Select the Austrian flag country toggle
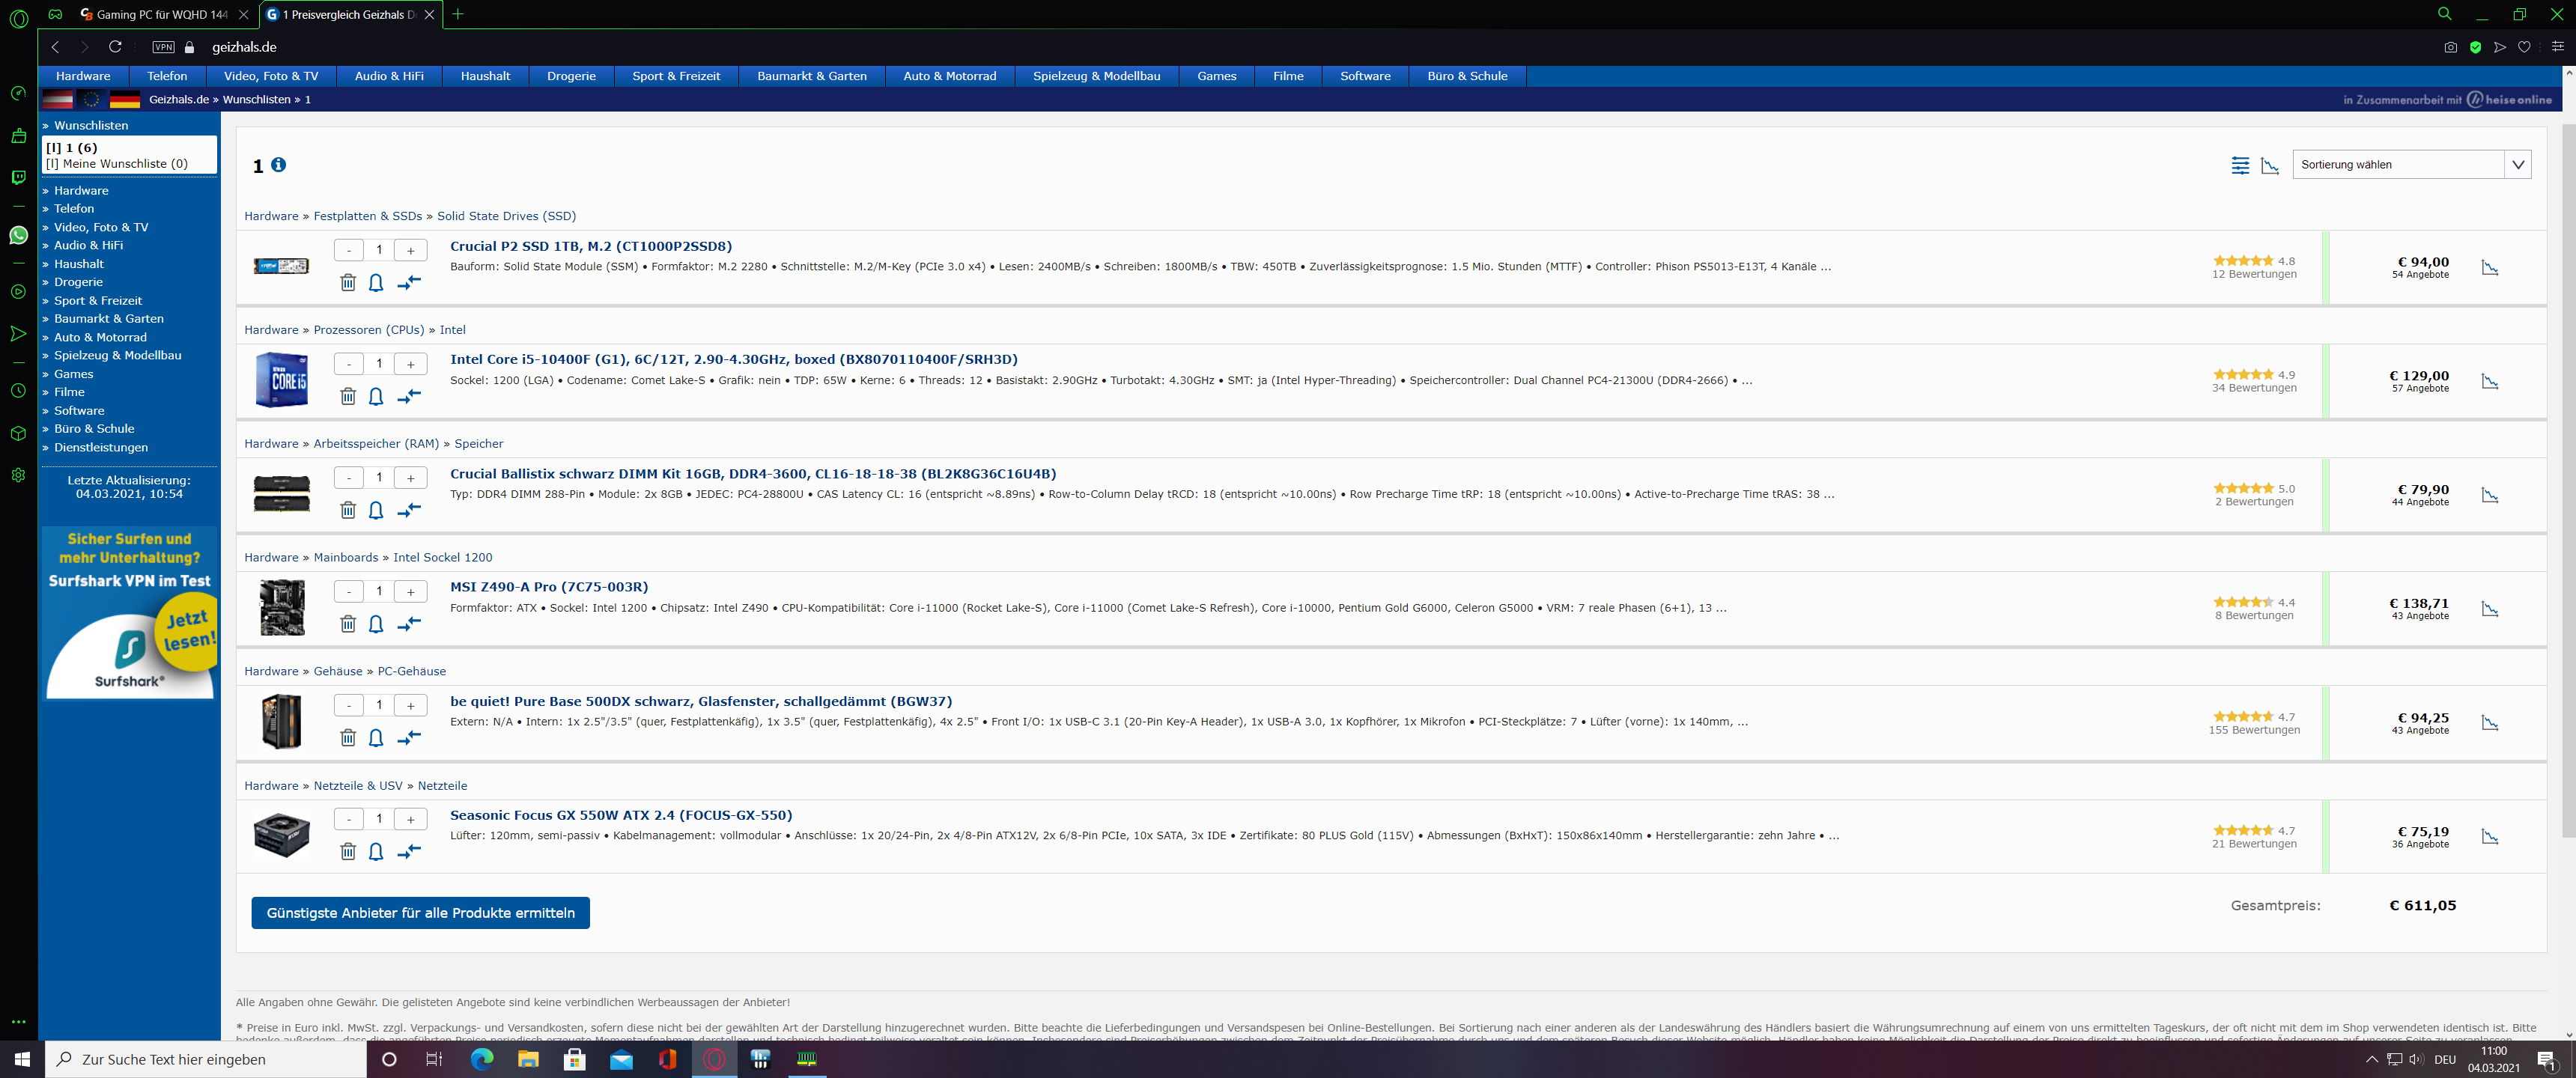The image size is (2576, 1078). (x=57, y=99)
